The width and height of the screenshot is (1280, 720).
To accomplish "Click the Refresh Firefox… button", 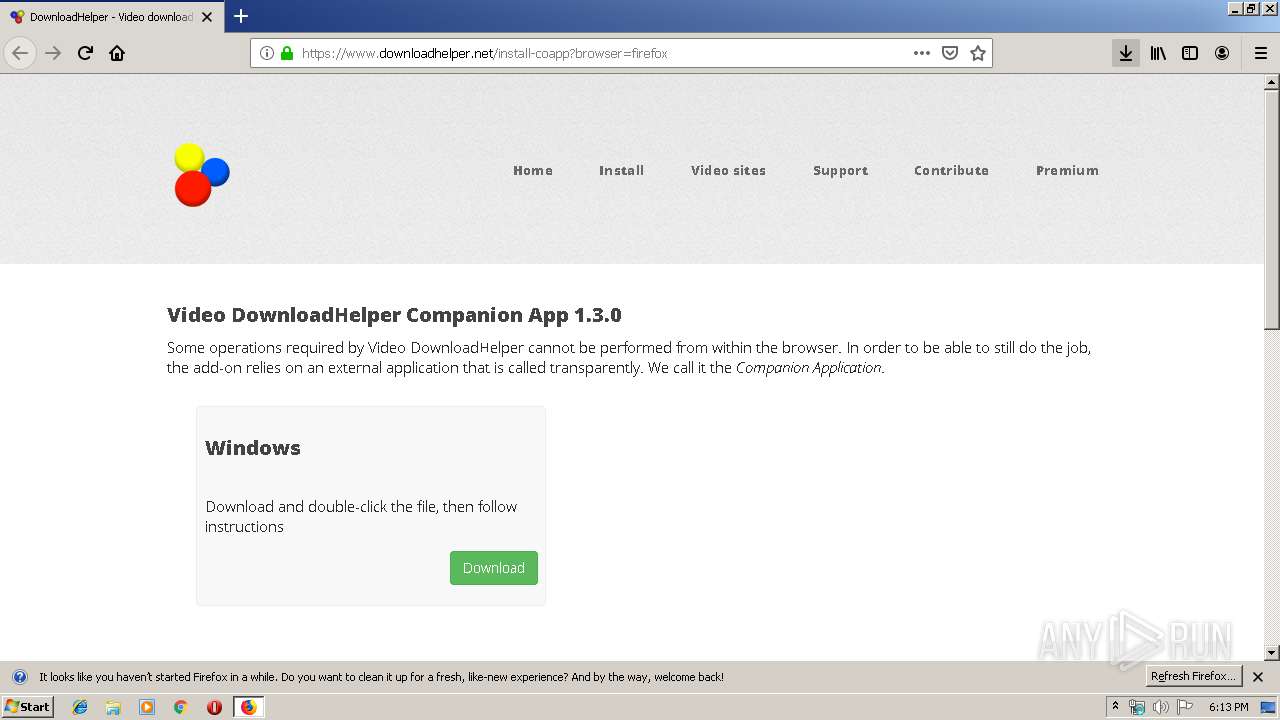I will click(x=1193, y=676).
